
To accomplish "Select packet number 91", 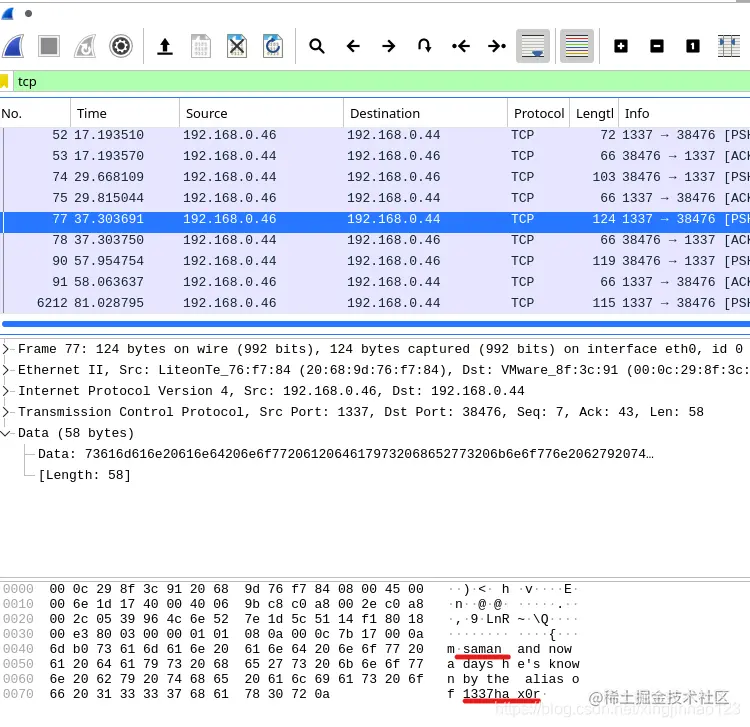I will (375, 282).
